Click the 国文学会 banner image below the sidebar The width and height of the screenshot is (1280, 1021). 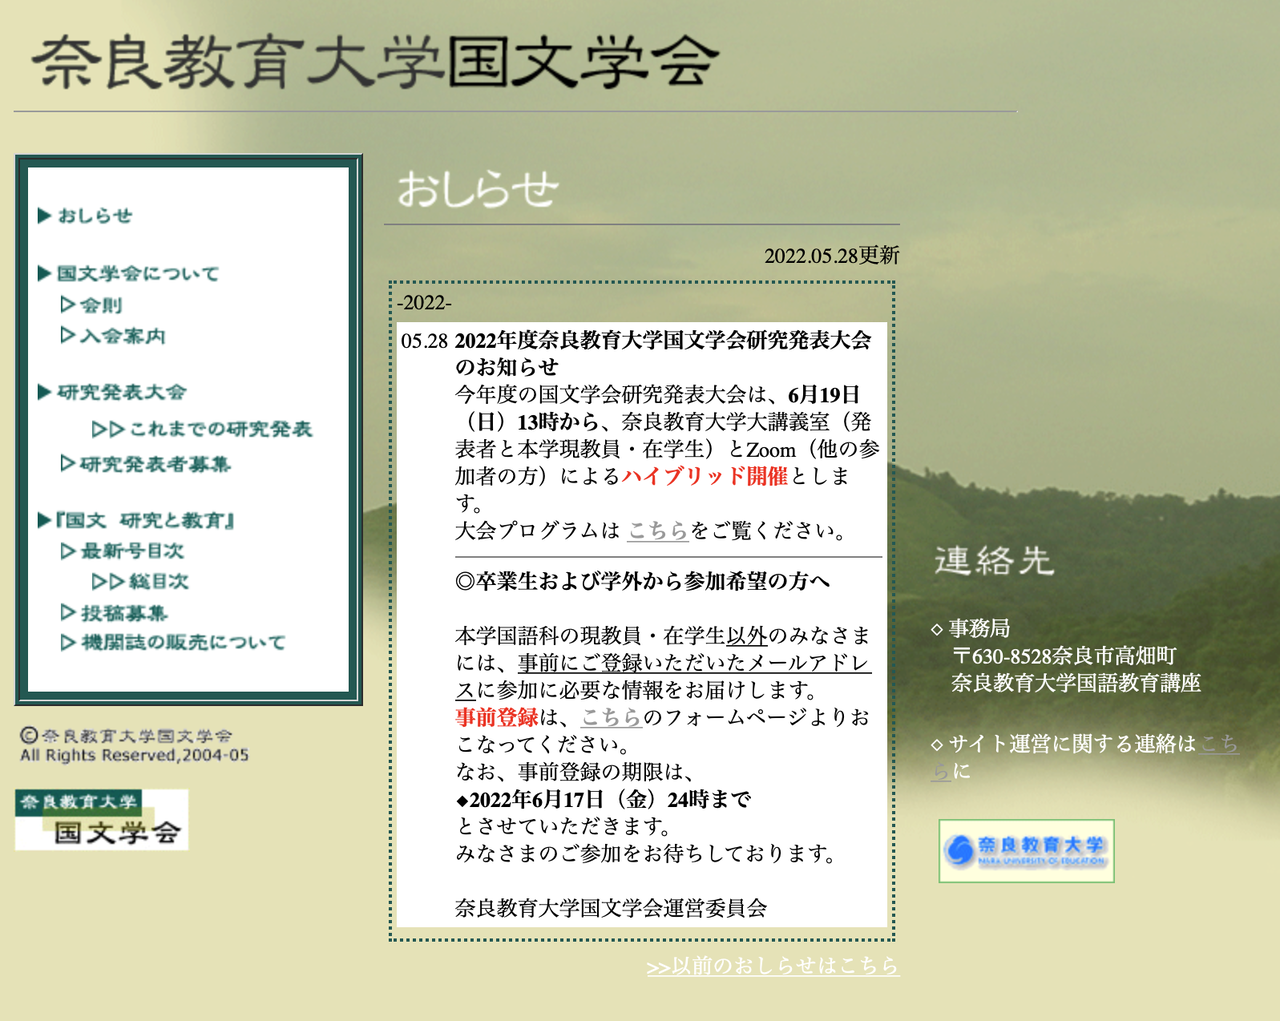tap(102, 820)
